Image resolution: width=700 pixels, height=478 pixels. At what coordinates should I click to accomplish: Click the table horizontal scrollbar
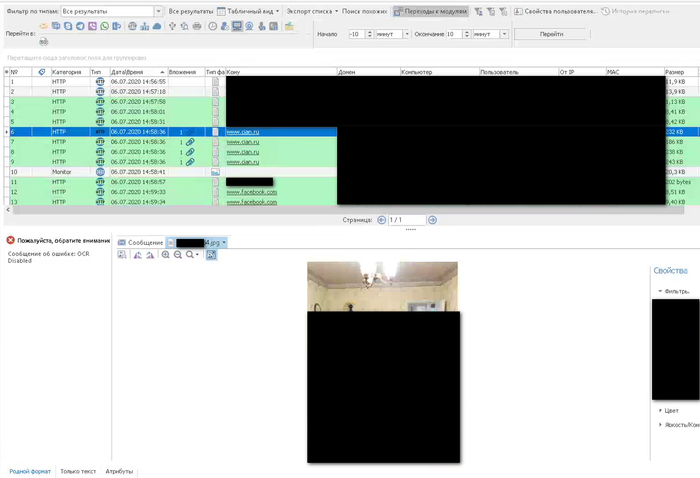(x=348, y=210)
